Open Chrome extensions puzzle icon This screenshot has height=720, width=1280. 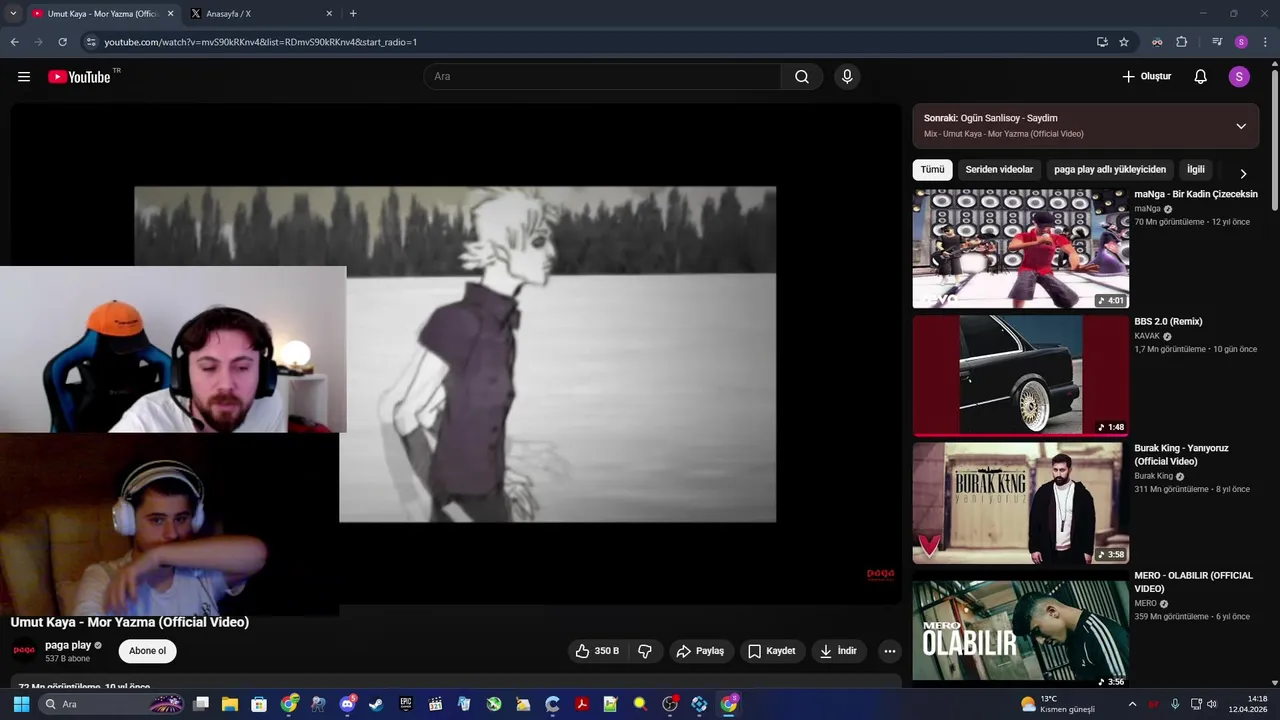1181,42
